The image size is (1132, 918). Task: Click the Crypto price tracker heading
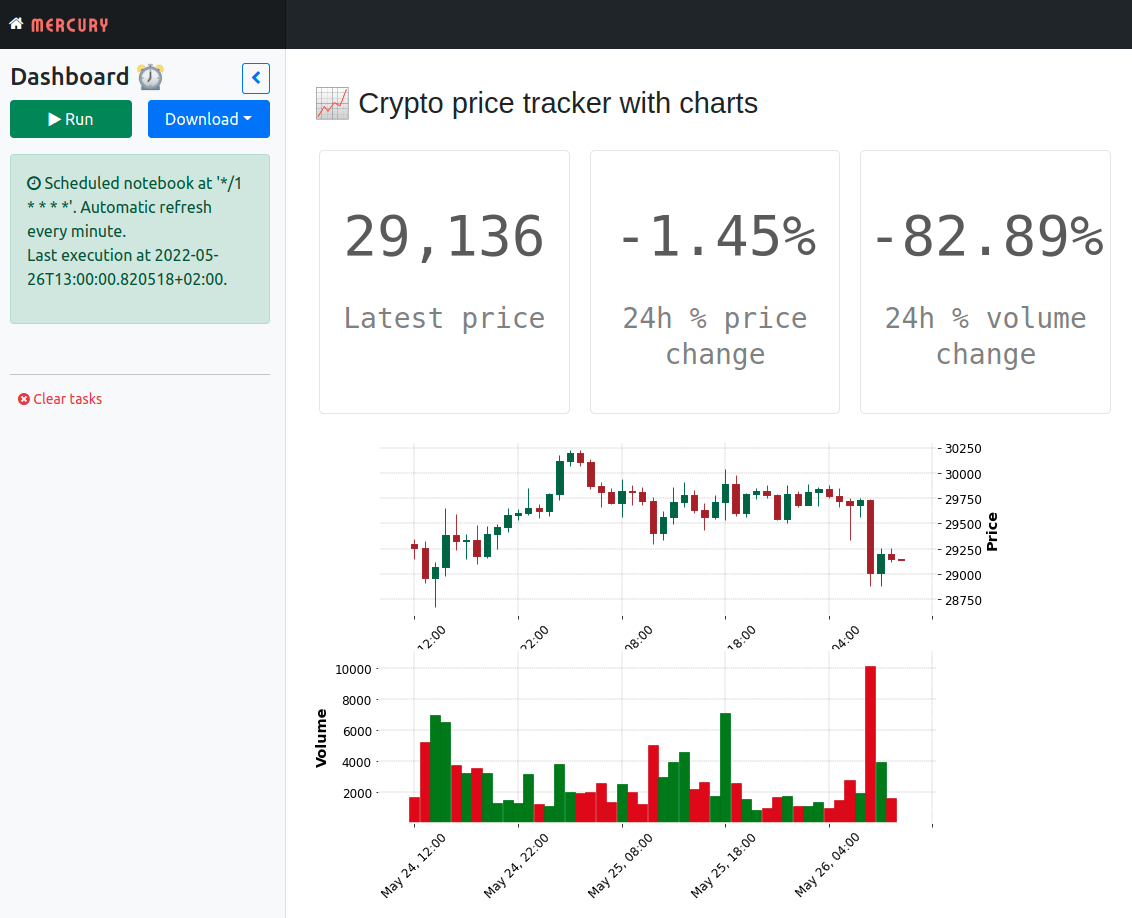pos(558,103)
